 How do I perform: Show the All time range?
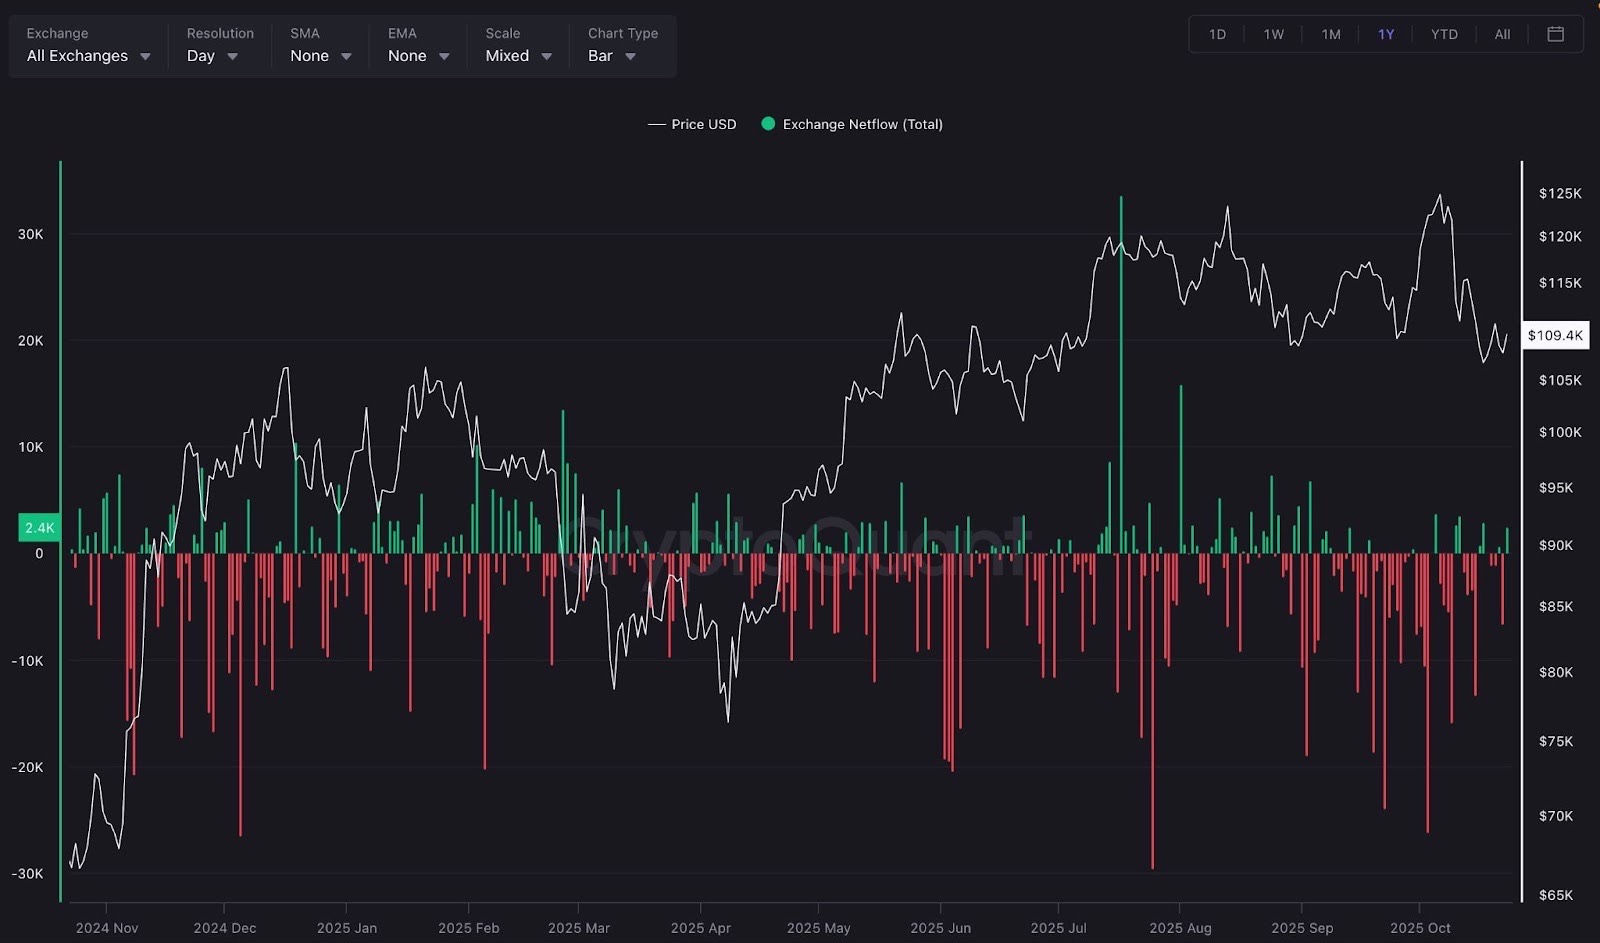tap(1502, 34)
